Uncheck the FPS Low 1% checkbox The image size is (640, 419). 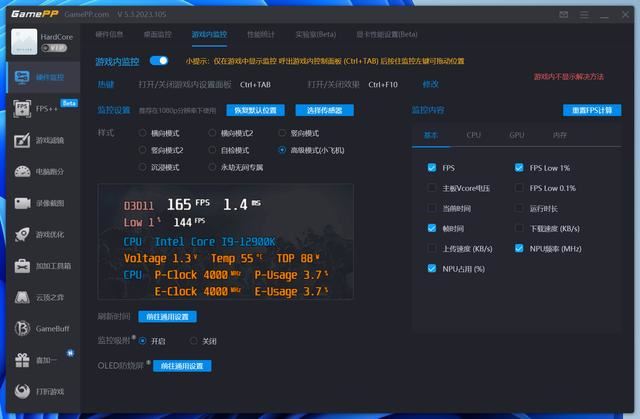click(519, 168)
